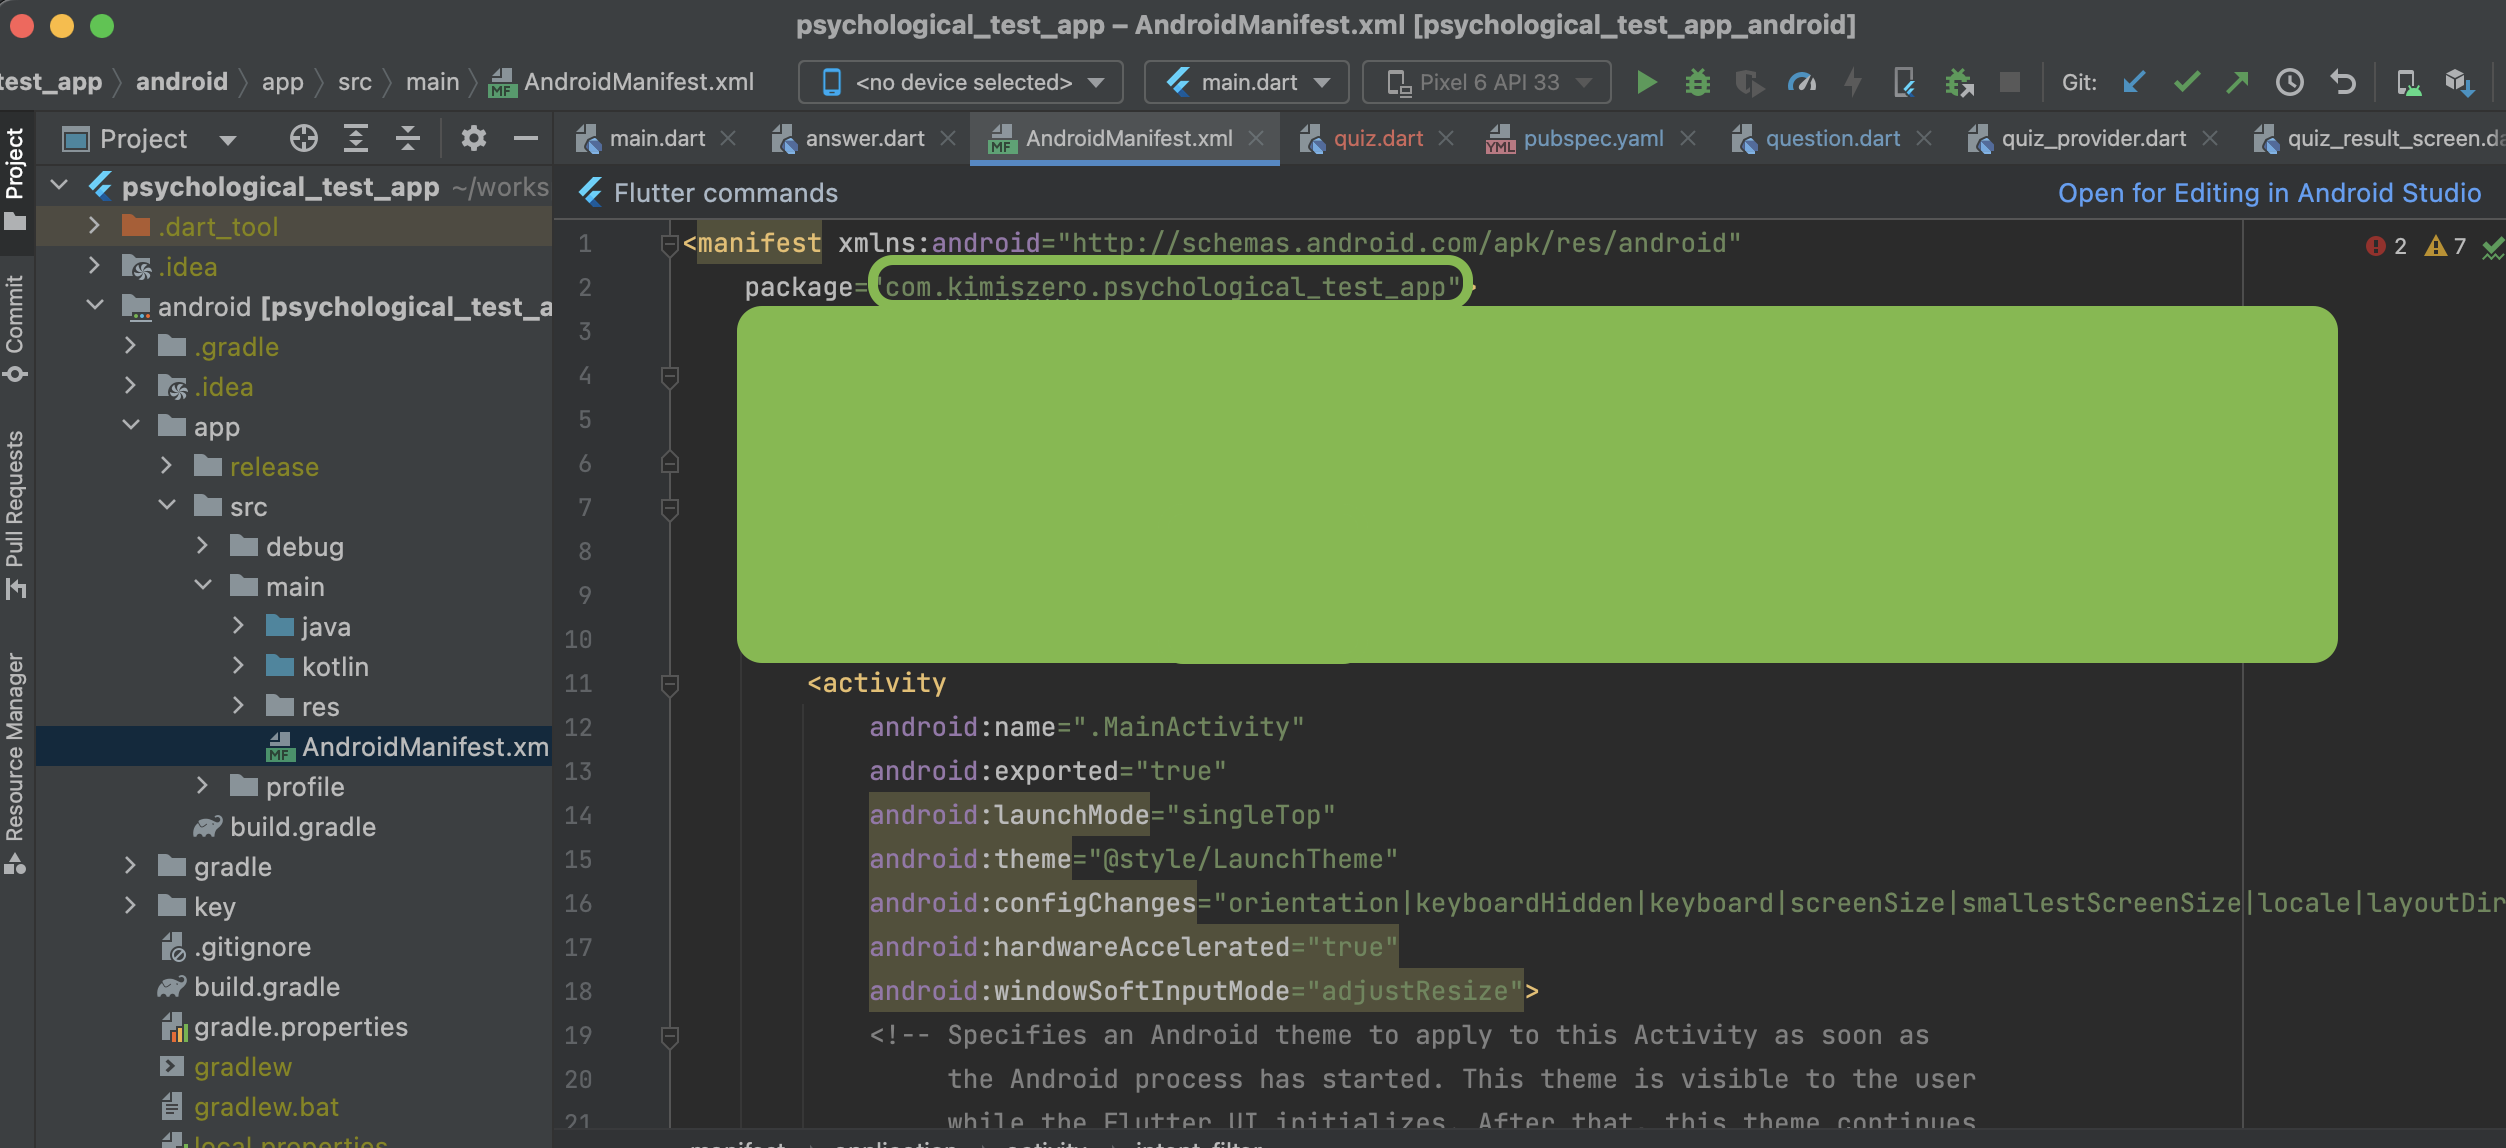The height and width of the screenshot is (1148, 2506).
Task: Open the Device Manager icon
Action: coord(2408,82)
